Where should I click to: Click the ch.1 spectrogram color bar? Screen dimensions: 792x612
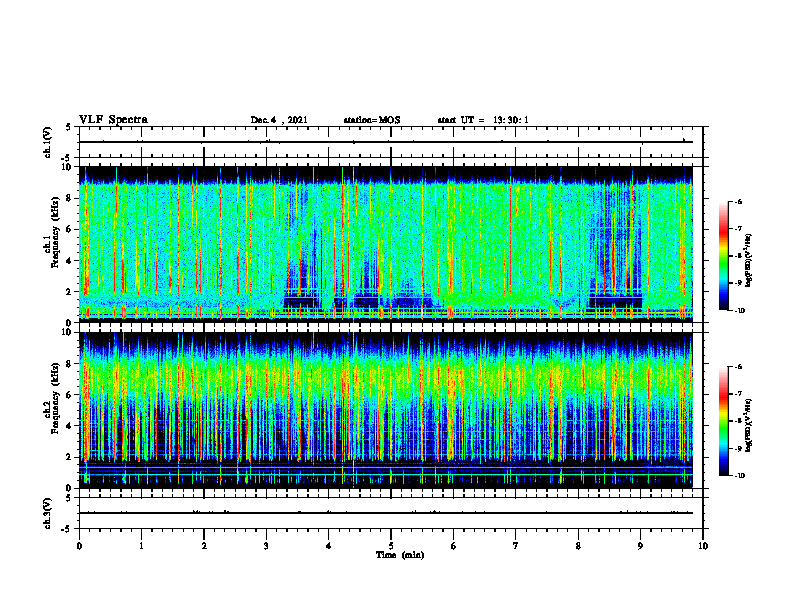click(x=723, y=255)
